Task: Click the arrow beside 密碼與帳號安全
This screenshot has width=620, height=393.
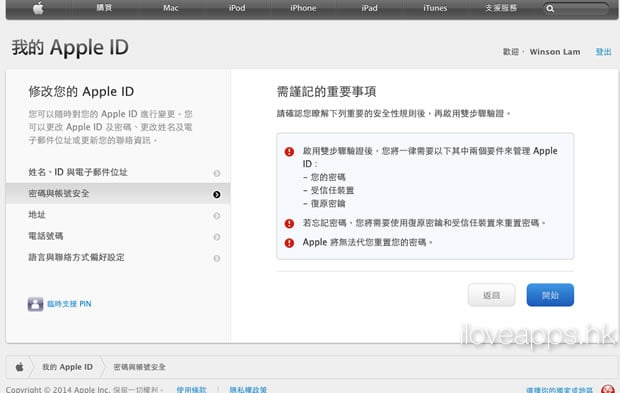Action: tap(217, 194)
